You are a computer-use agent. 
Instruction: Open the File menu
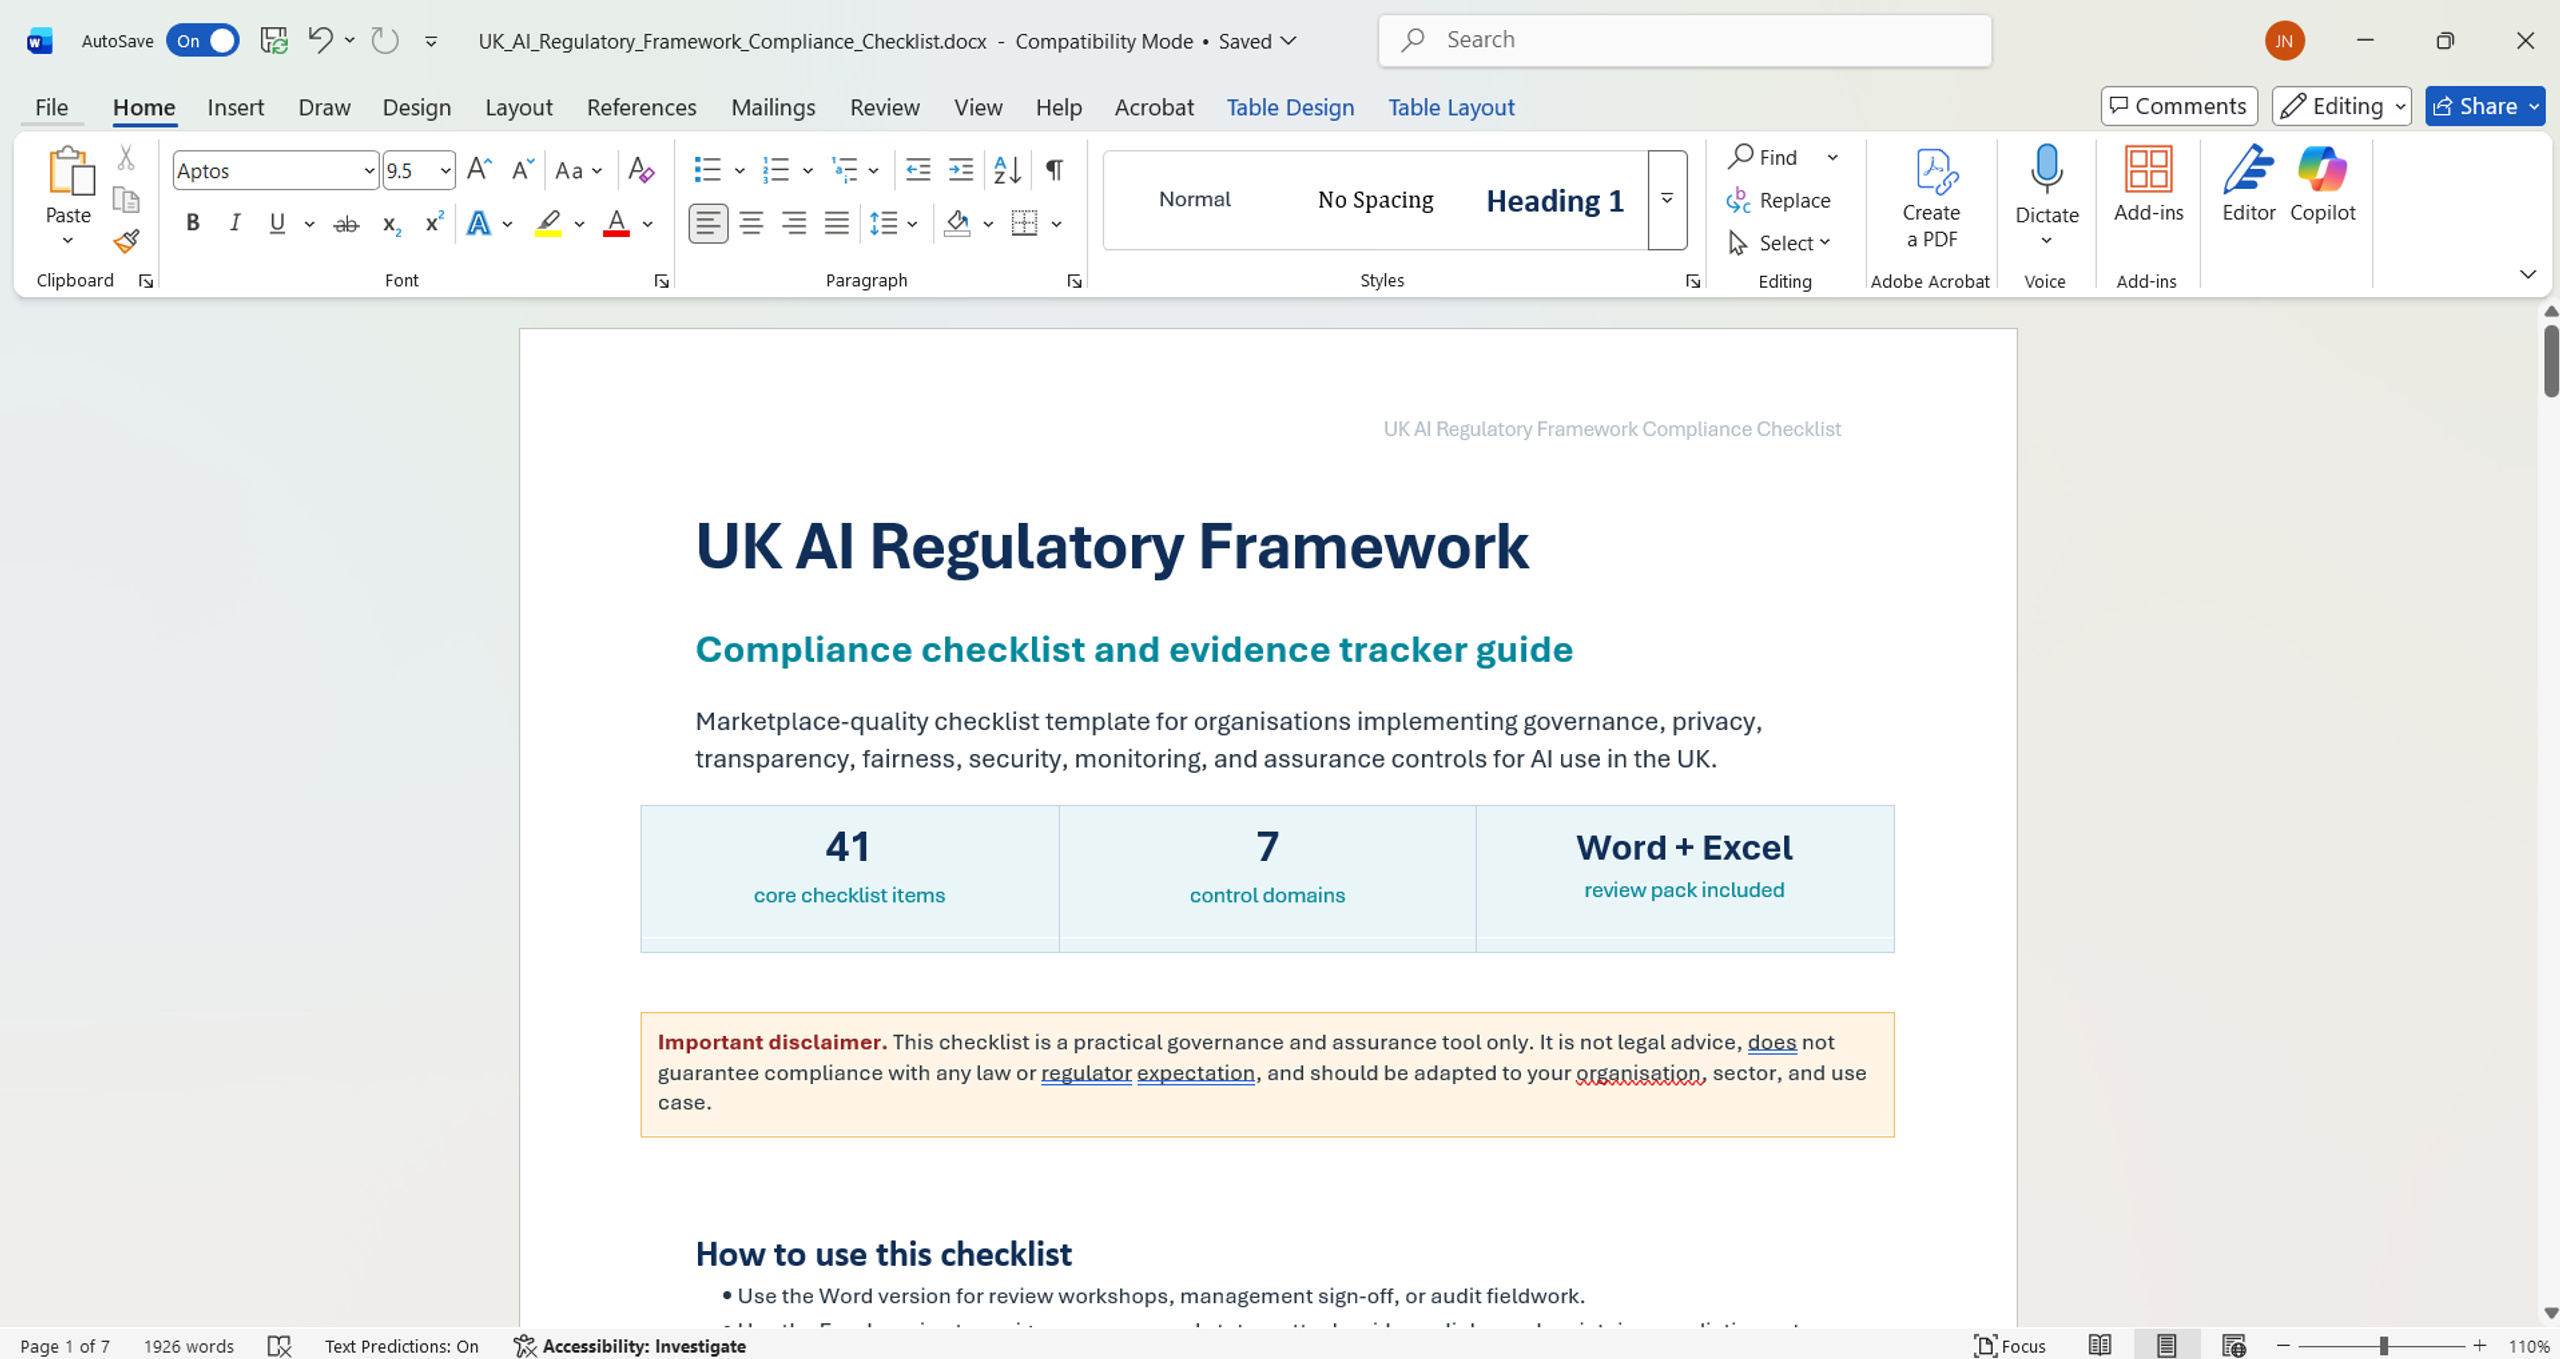(x=52, y=107)
